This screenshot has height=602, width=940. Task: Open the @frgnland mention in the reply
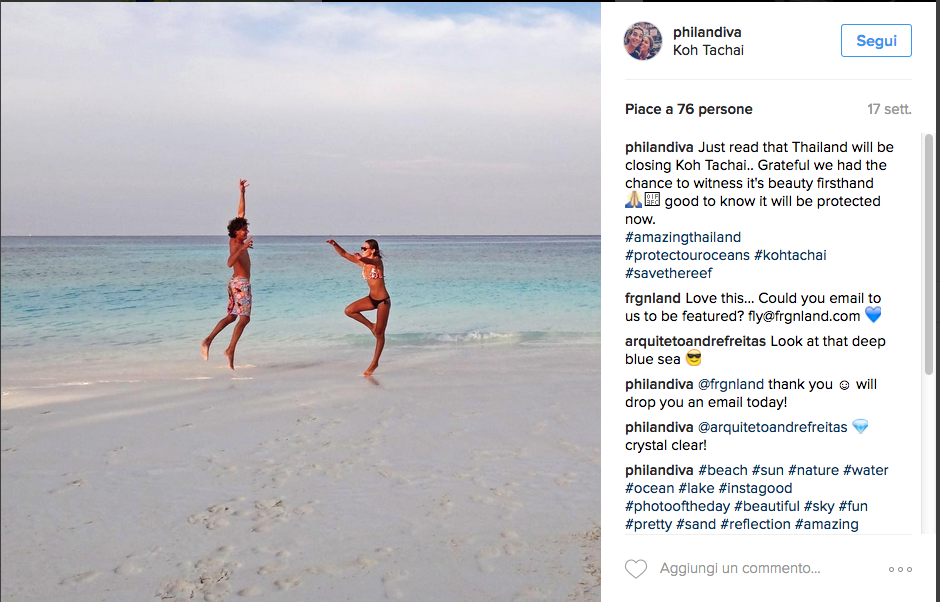click(x=731, y=384)
